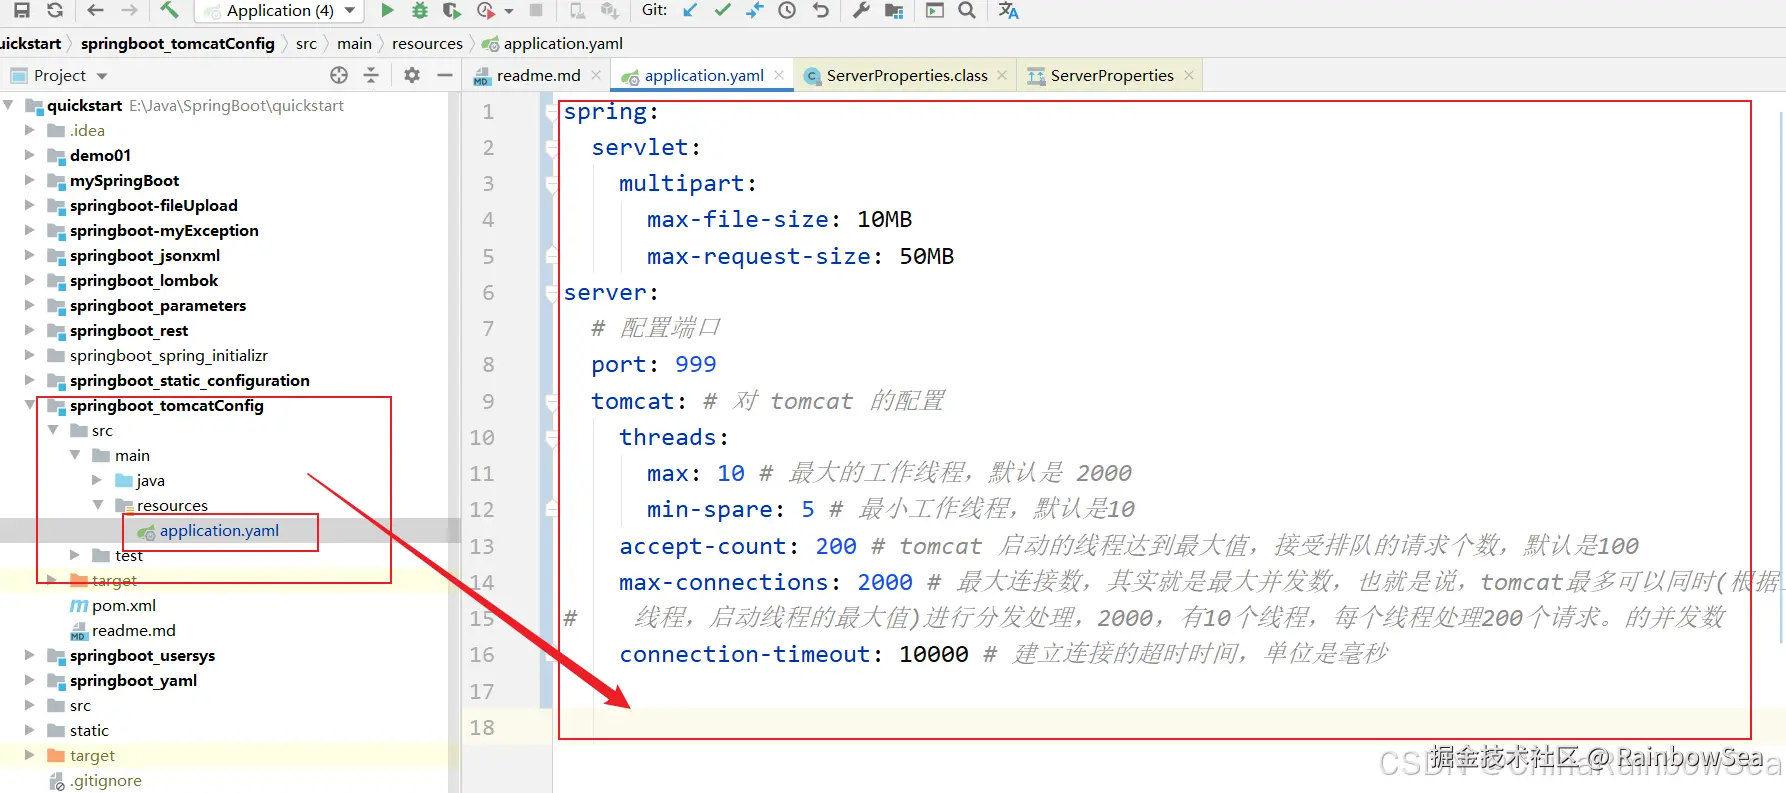This screenshot has height=793, width=1786.
Task: Expand the springboot_yaml module
Action: [30, 680]
